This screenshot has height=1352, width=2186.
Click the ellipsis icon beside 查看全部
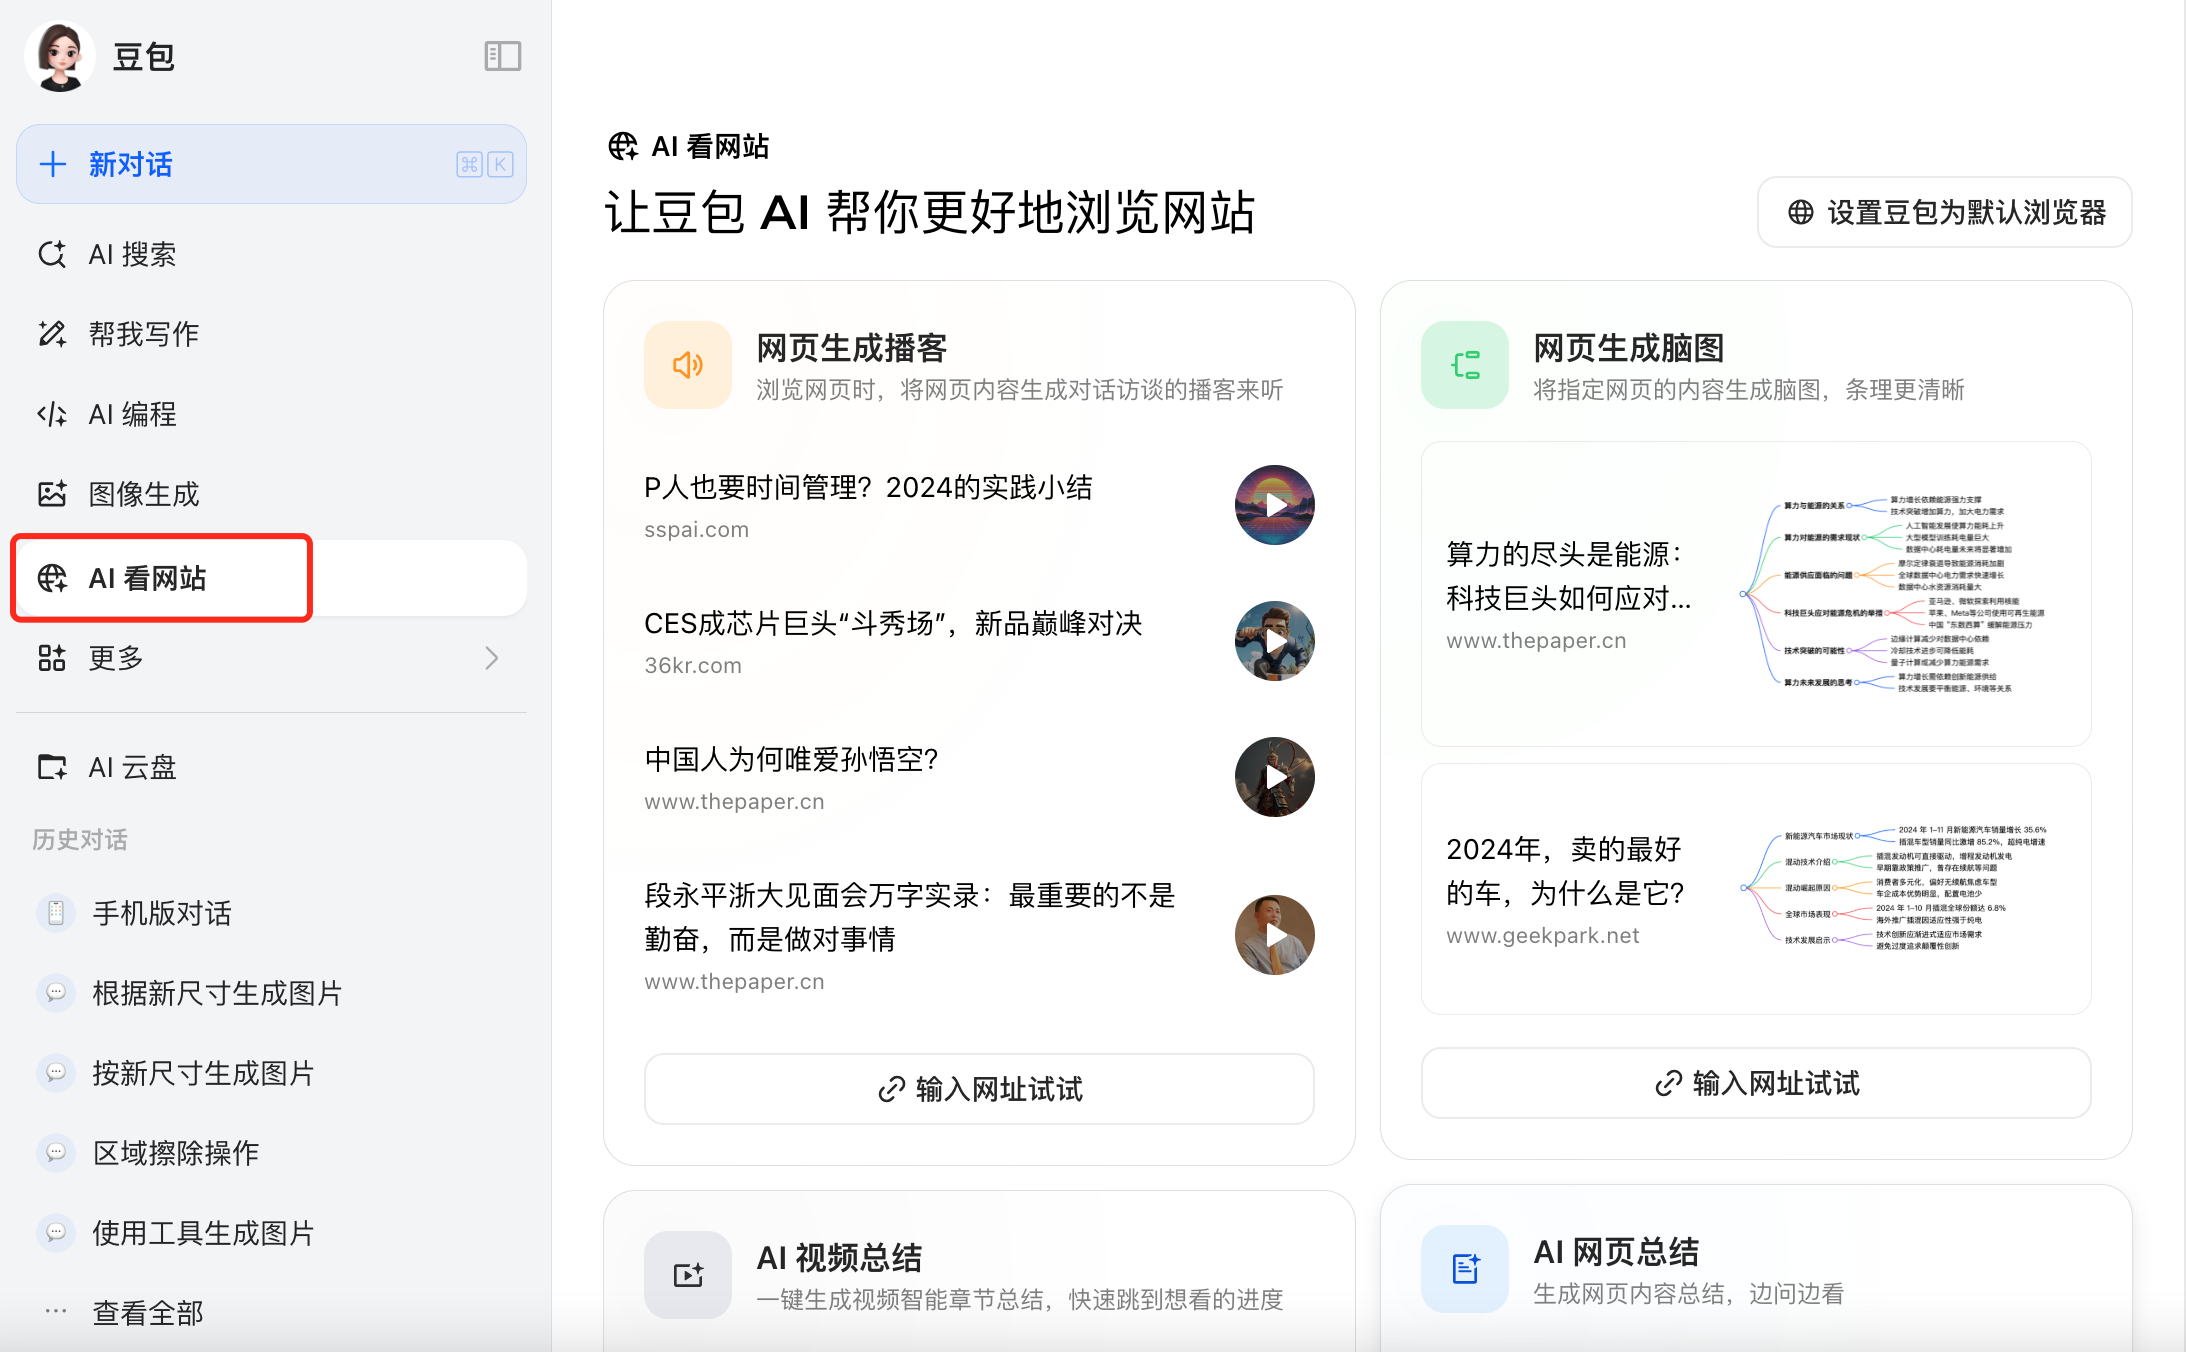[x=56, y=1311]
